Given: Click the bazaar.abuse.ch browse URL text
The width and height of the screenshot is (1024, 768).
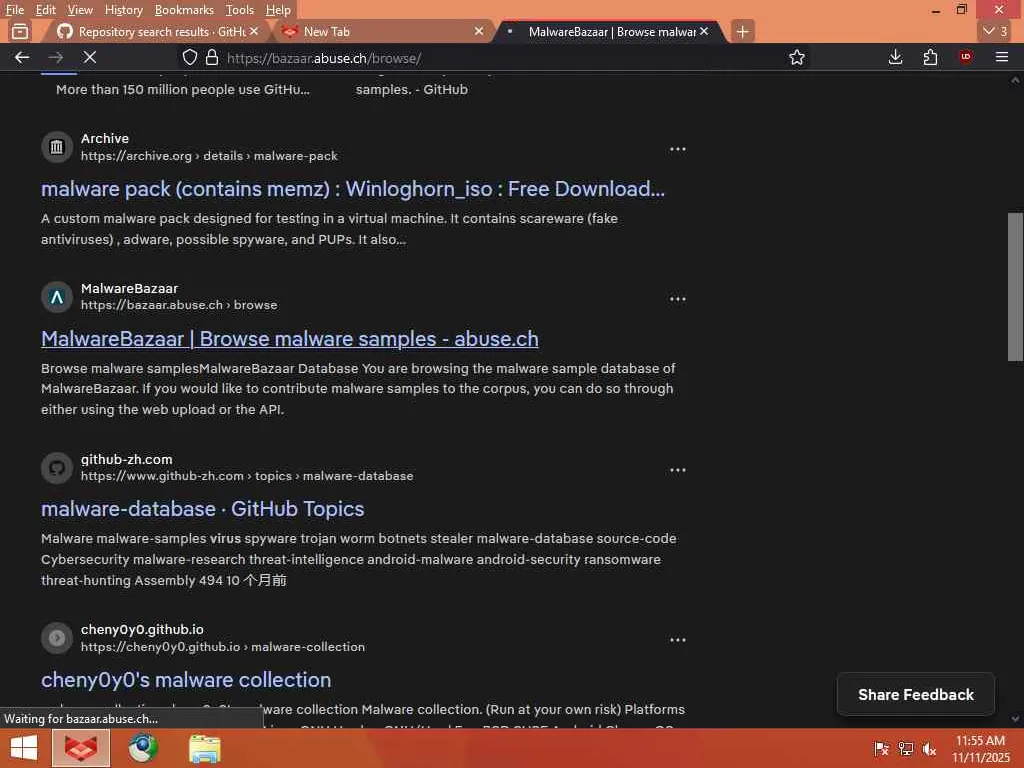Looking at the screenshot, I should [x=179, y=305].
